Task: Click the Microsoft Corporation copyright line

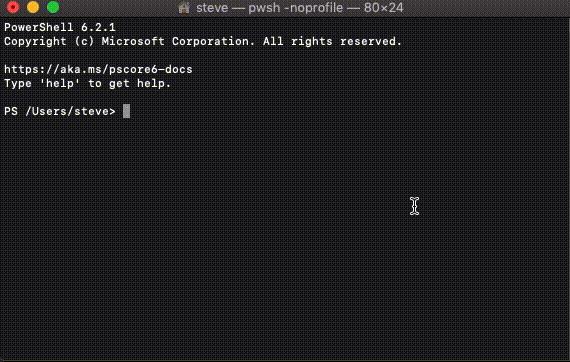Action: point(203,41)
